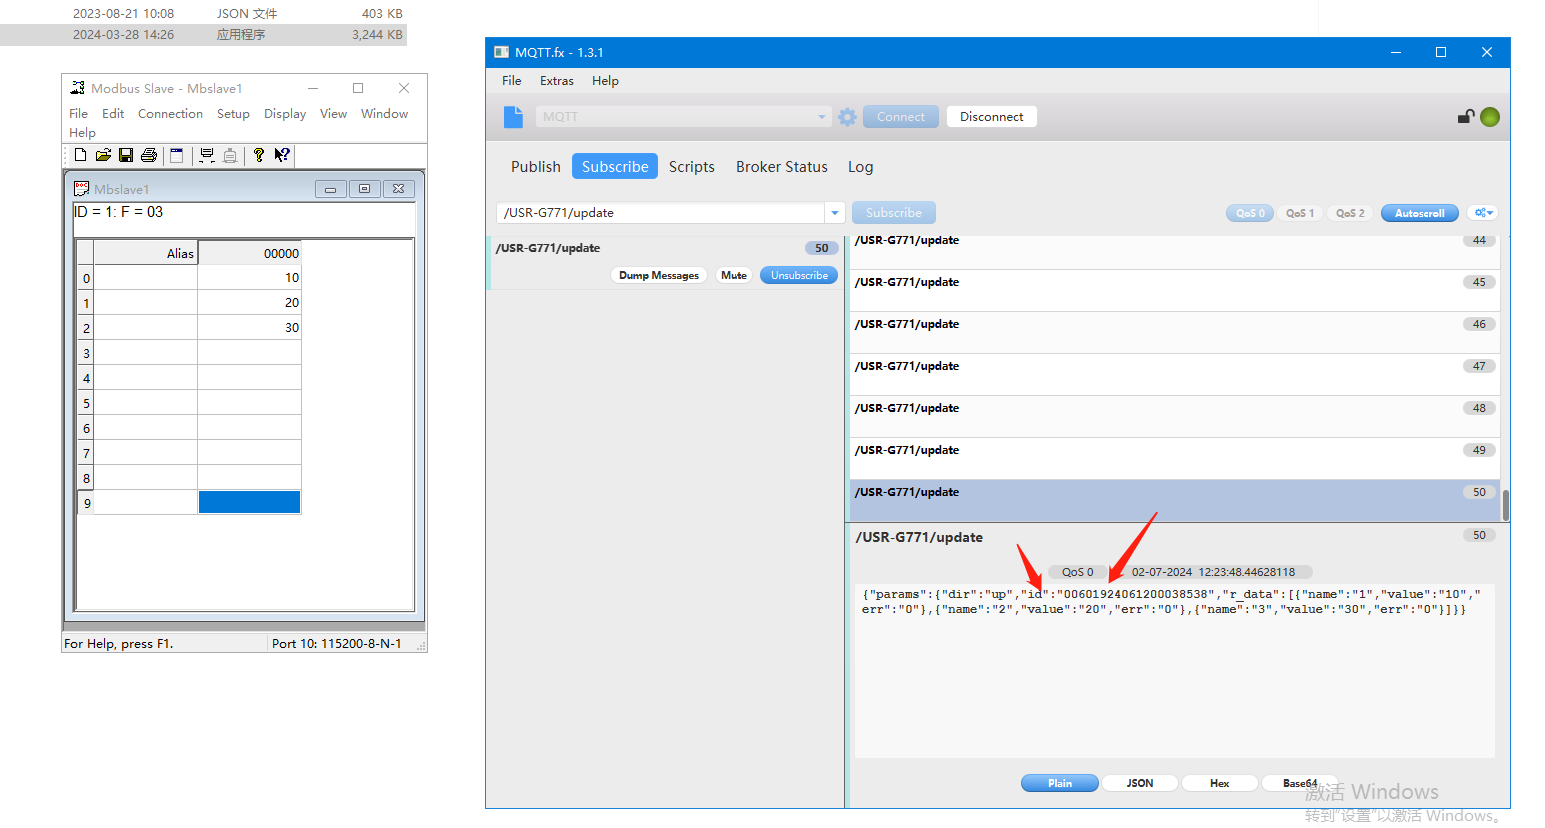1545x828 pixels.
Task: Click the greyed Connect button in MQTT.fx
Action: tap(901, 117)
